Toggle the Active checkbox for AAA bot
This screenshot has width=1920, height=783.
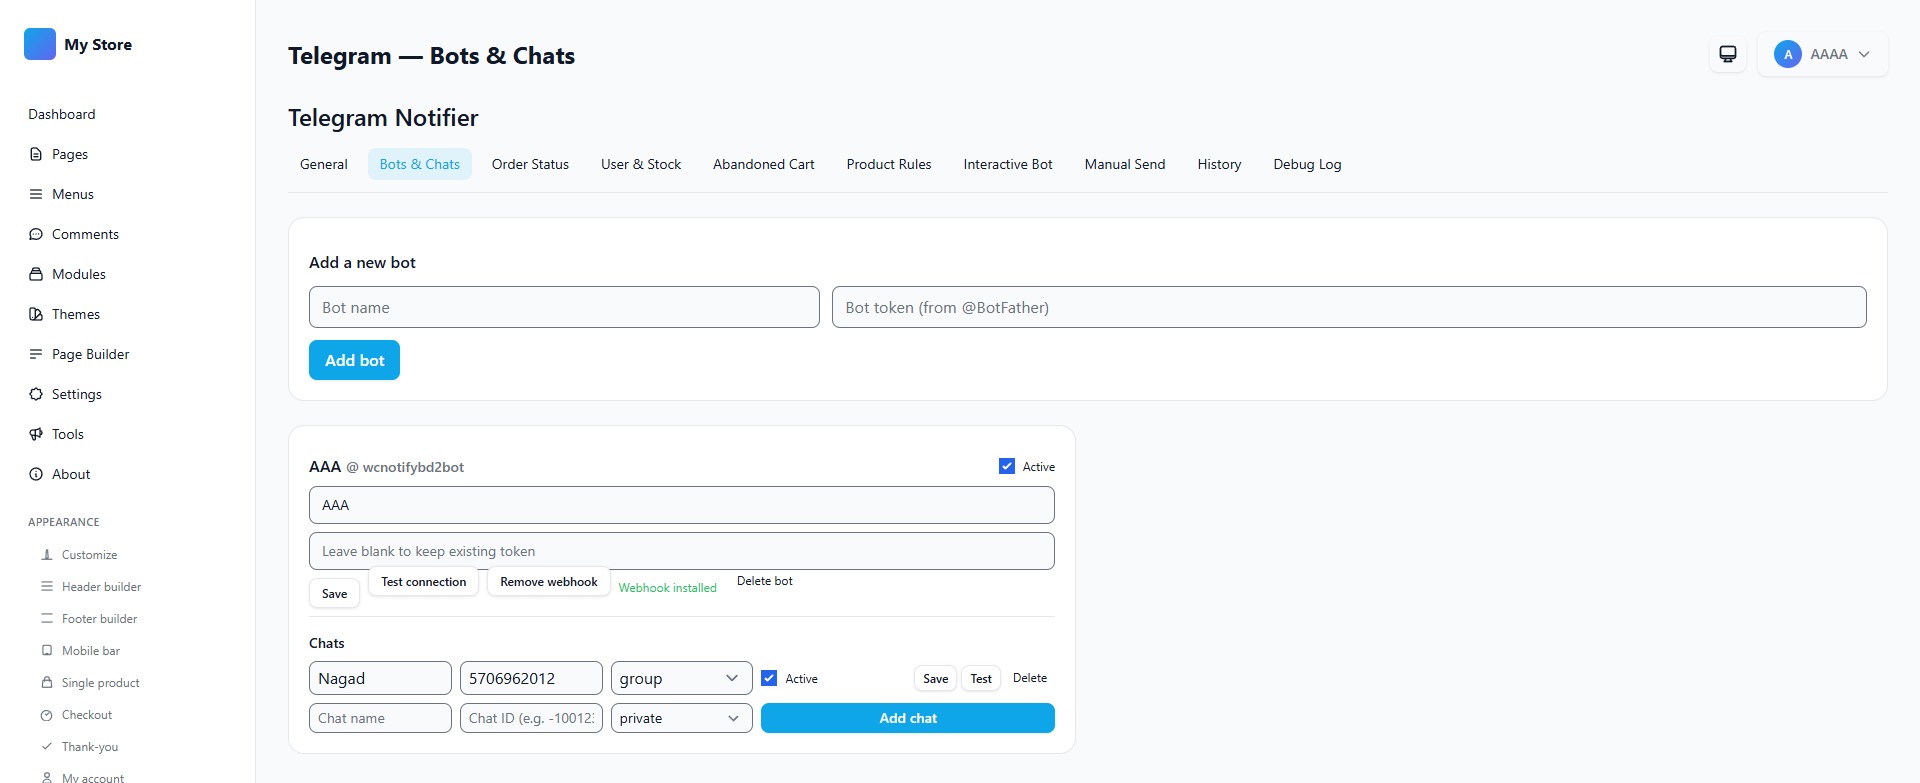pos(1007,466)
